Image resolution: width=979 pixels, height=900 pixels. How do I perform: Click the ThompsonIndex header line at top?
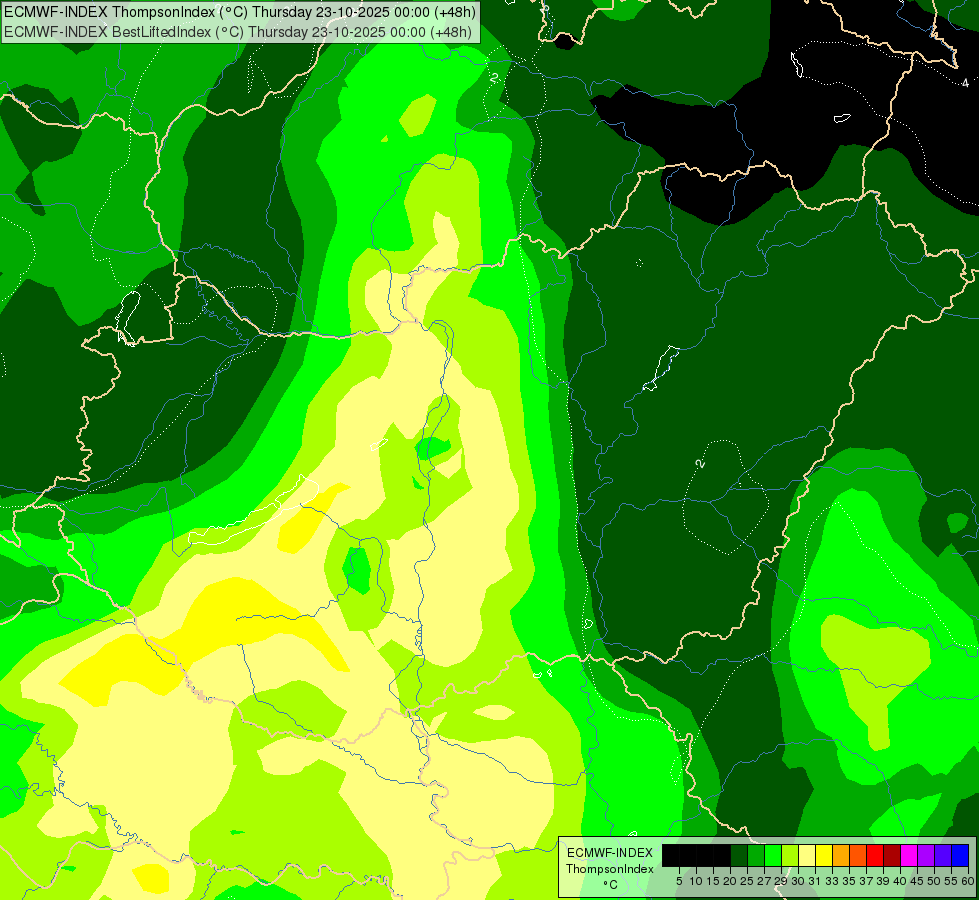(x=240, y=11)
